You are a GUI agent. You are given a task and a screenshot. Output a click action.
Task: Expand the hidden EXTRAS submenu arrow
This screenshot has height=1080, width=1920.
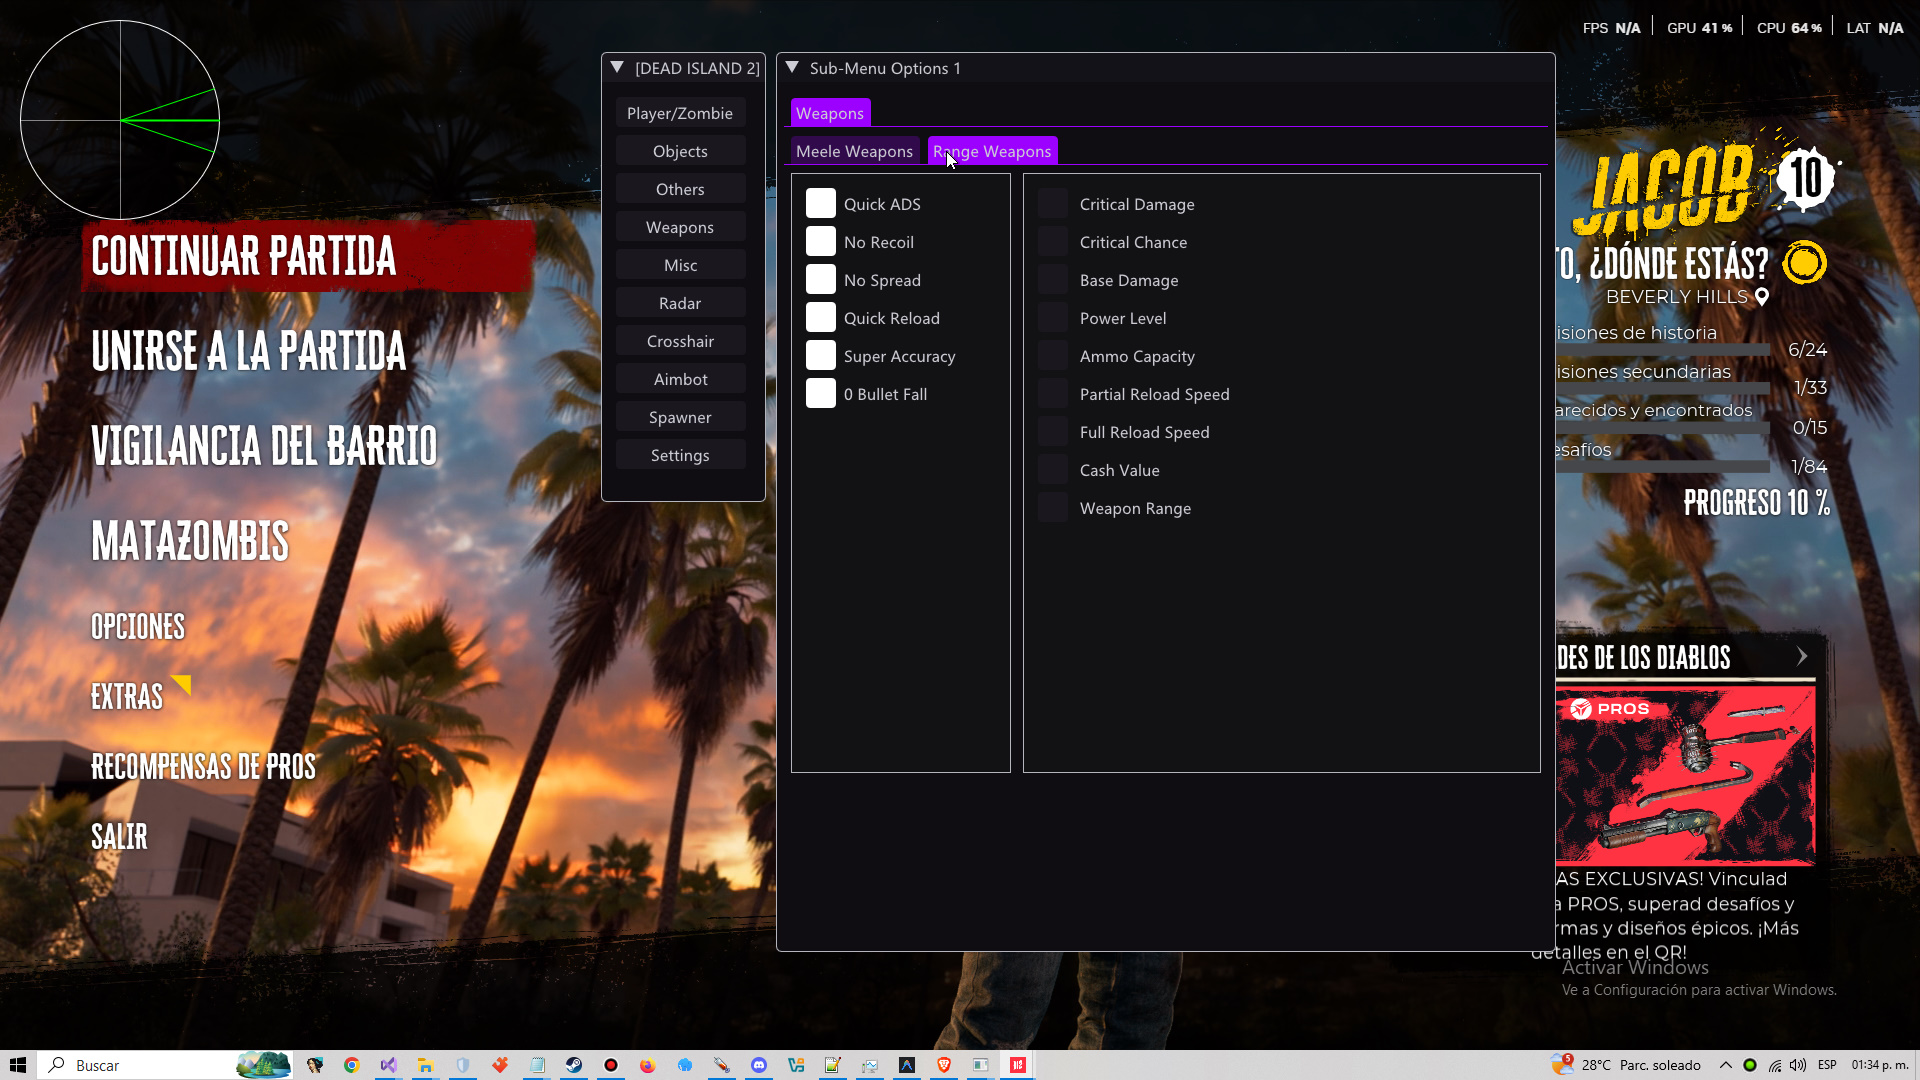[181, 684]
